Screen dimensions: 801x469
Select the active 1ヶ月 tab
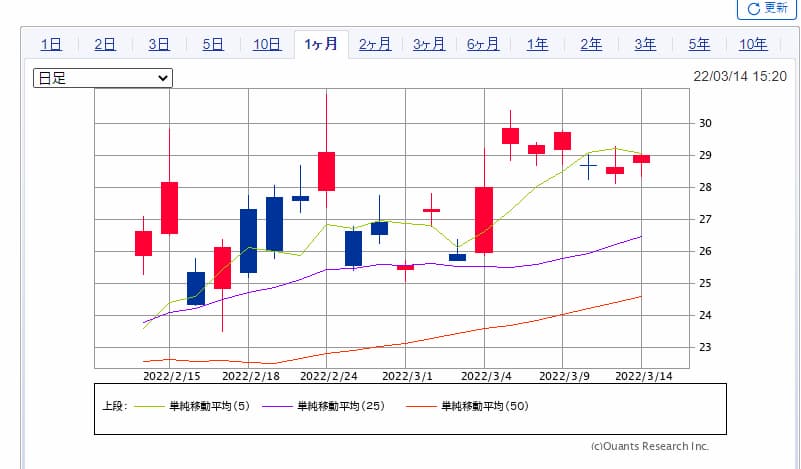pos(321,44)
